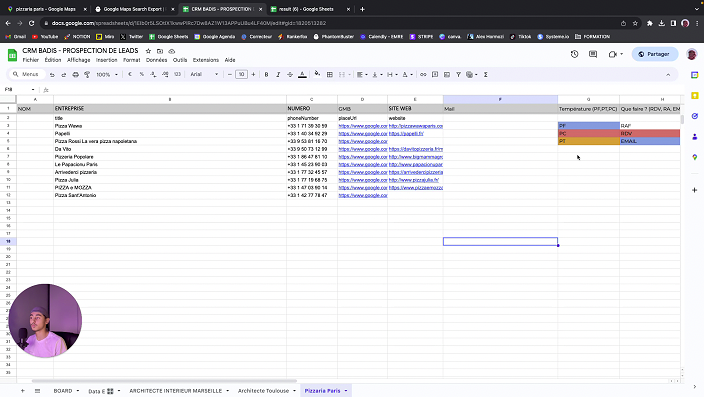Star the CRM BADIS document

pos(148,51)
